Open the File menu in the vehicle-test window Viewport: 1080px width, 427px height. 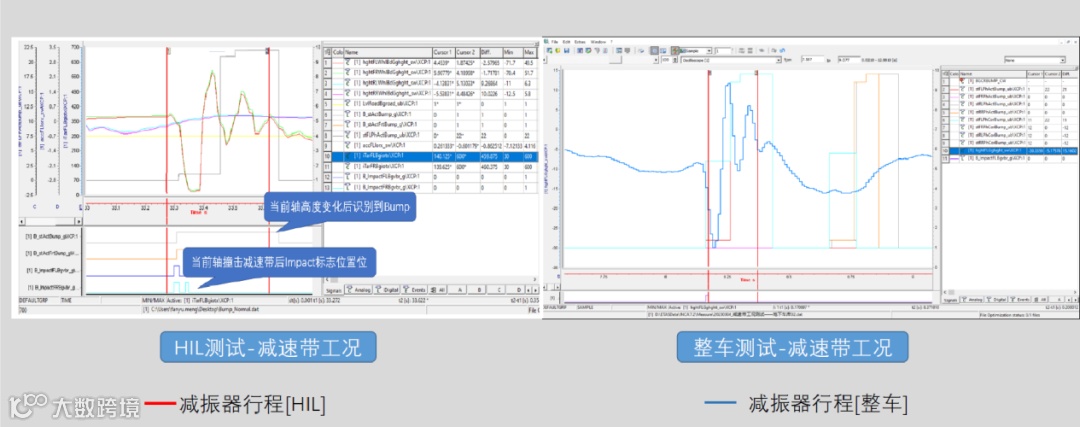point(554,42)
